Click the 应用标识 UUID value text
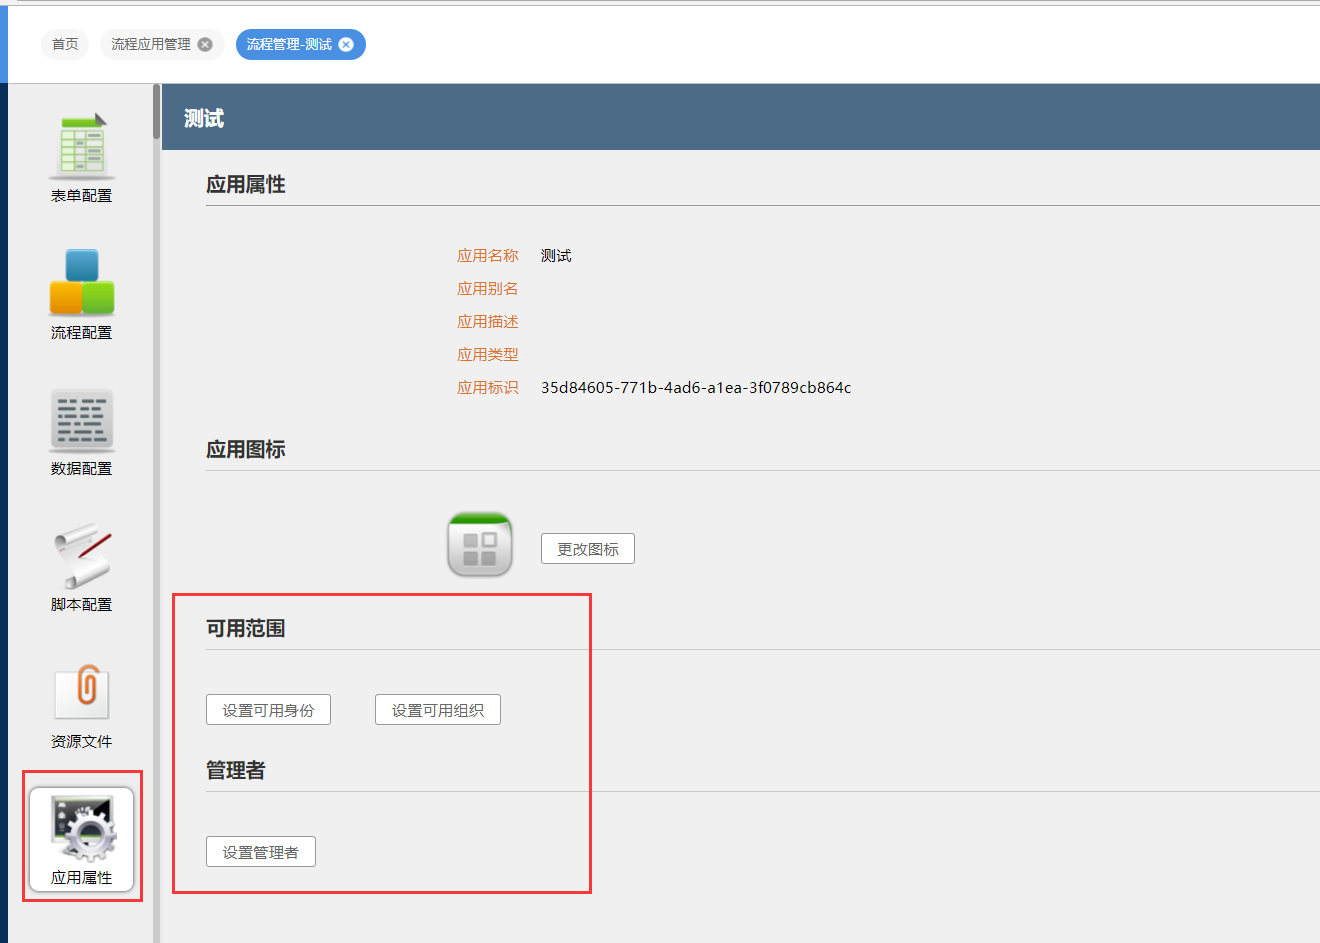Screen dimensions: 1320x943 pyautogui.click(x=696, y=388)
